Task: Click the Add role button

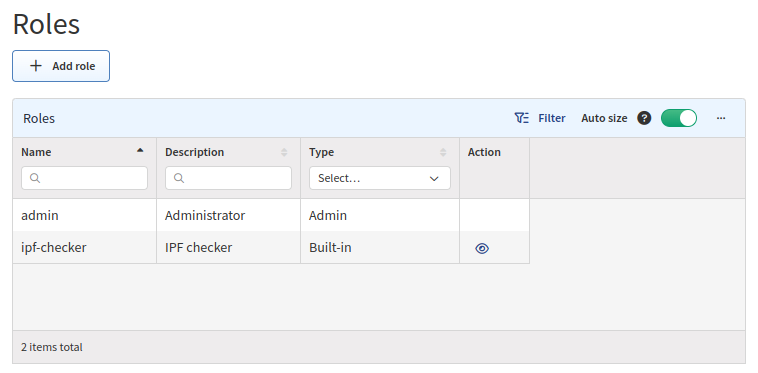Action: click(61, 66)
